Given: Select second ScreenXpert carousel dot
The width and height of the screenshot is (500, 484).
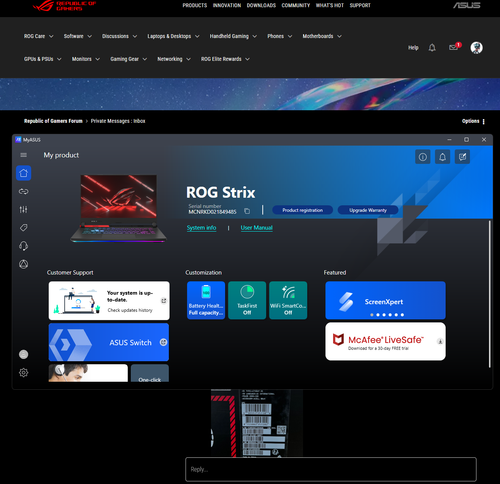Looking at the screenshot, I should pyautogui.click(x=378, y=315).
